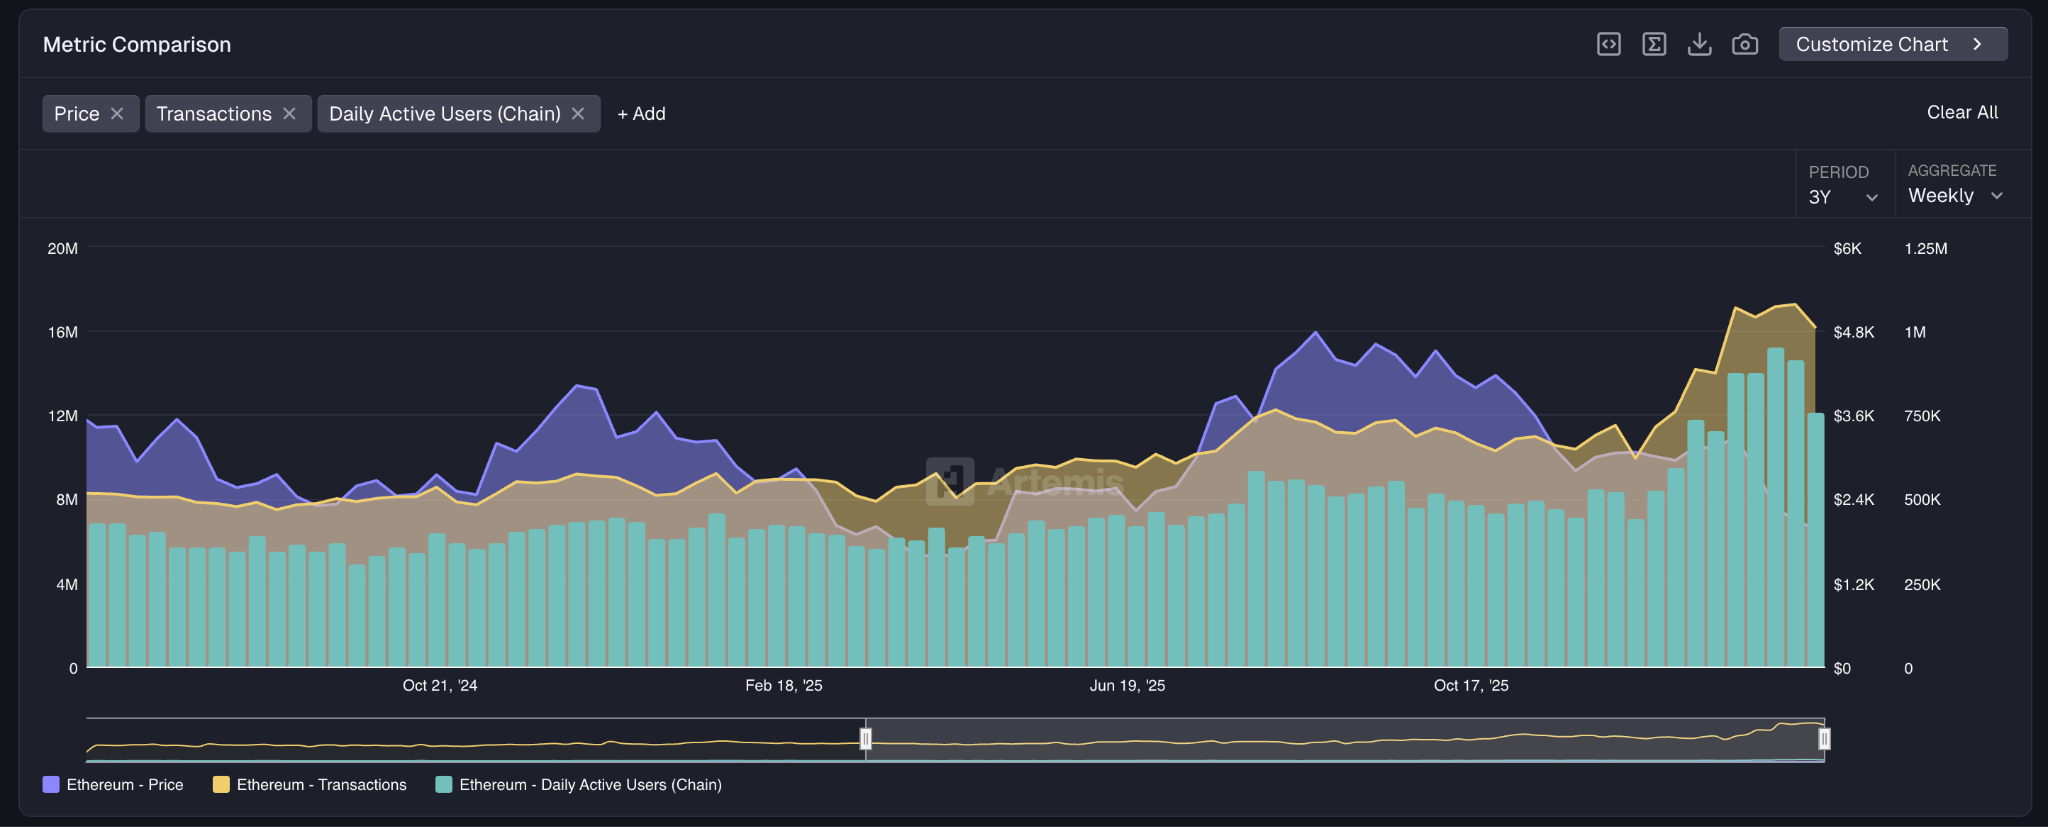Open the Period 3Y dropdown

(x=1843, y=197)
